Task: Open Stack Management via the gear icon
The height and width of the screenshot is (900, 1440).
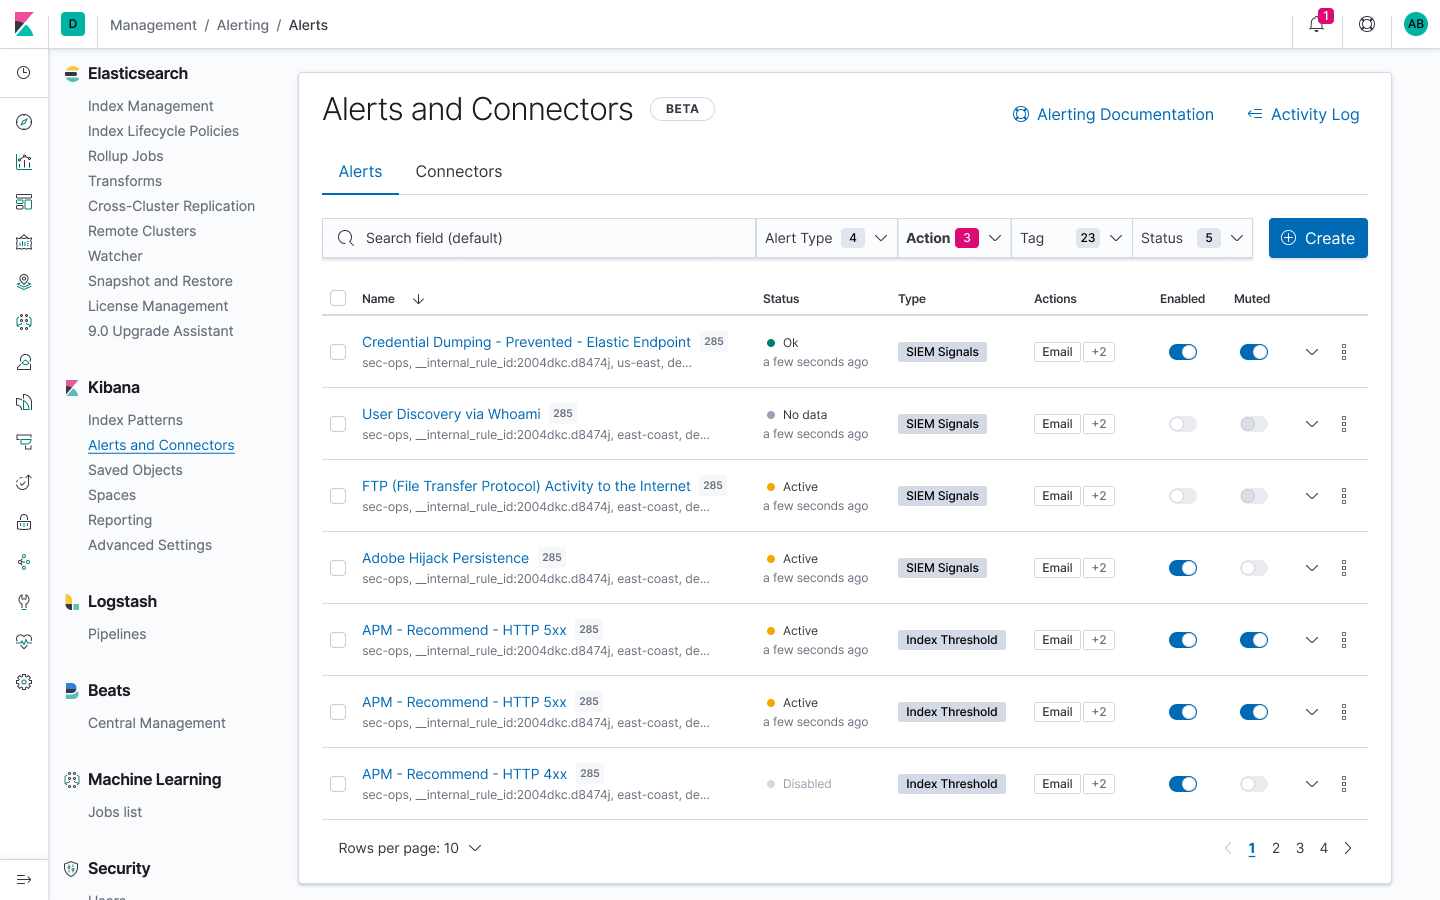Action: [x=24, y=682]
